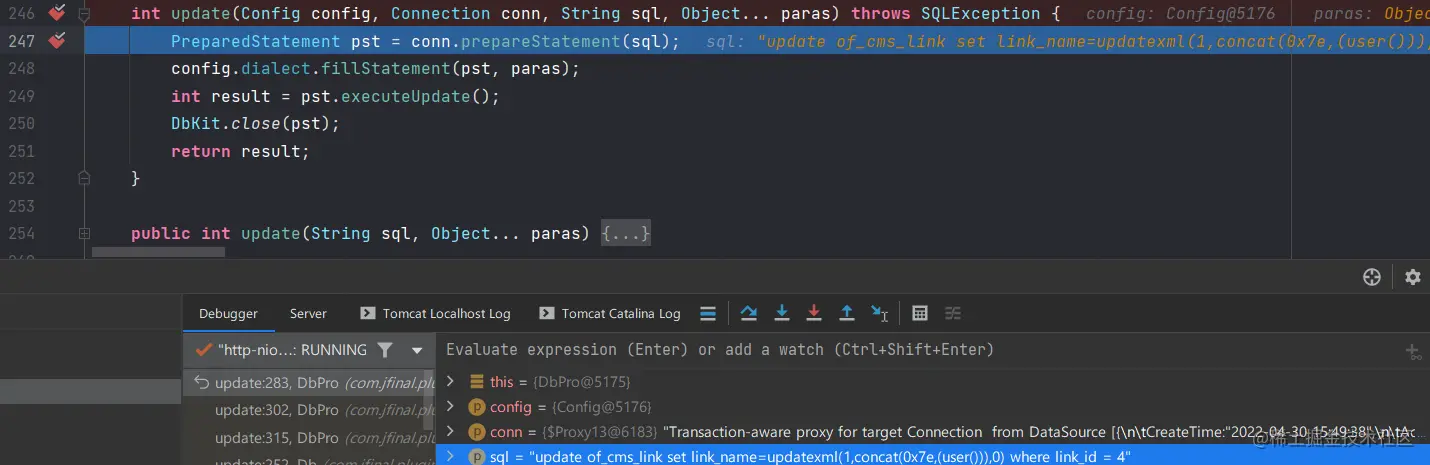This screenshot has width=1430, height=465.
Task: Expand the 'this' variable node
Action: pyautogui.click(x=451, y=382)
